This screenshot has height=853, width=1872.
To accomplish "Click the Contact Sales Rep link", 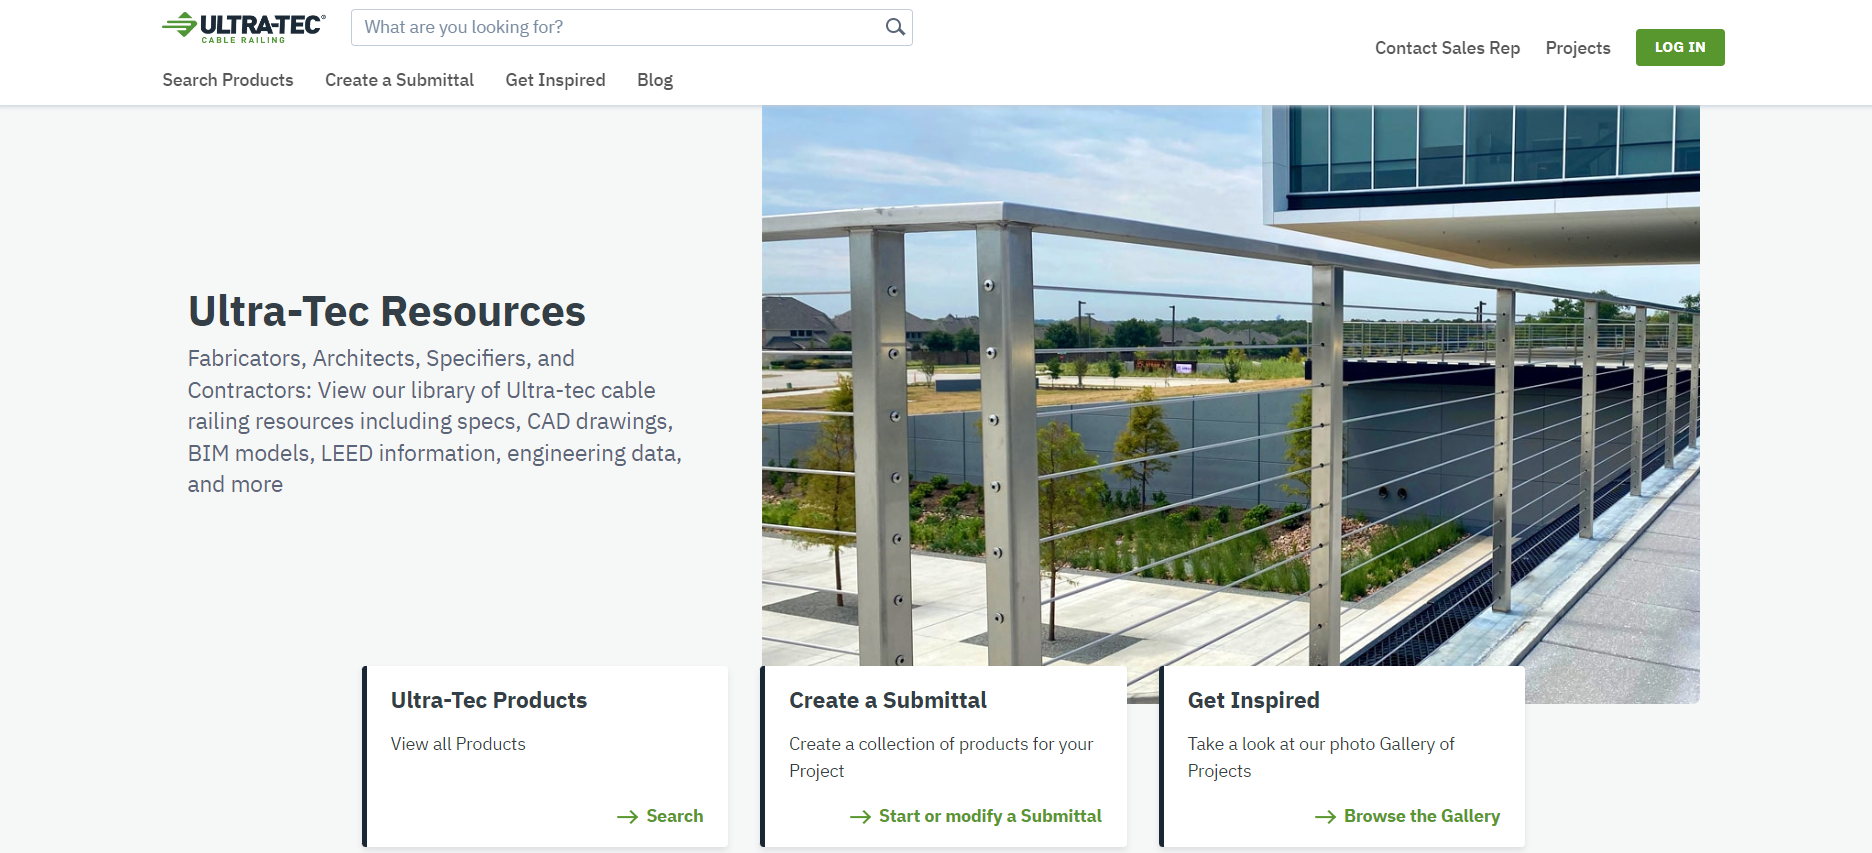I will (1447, 48).
